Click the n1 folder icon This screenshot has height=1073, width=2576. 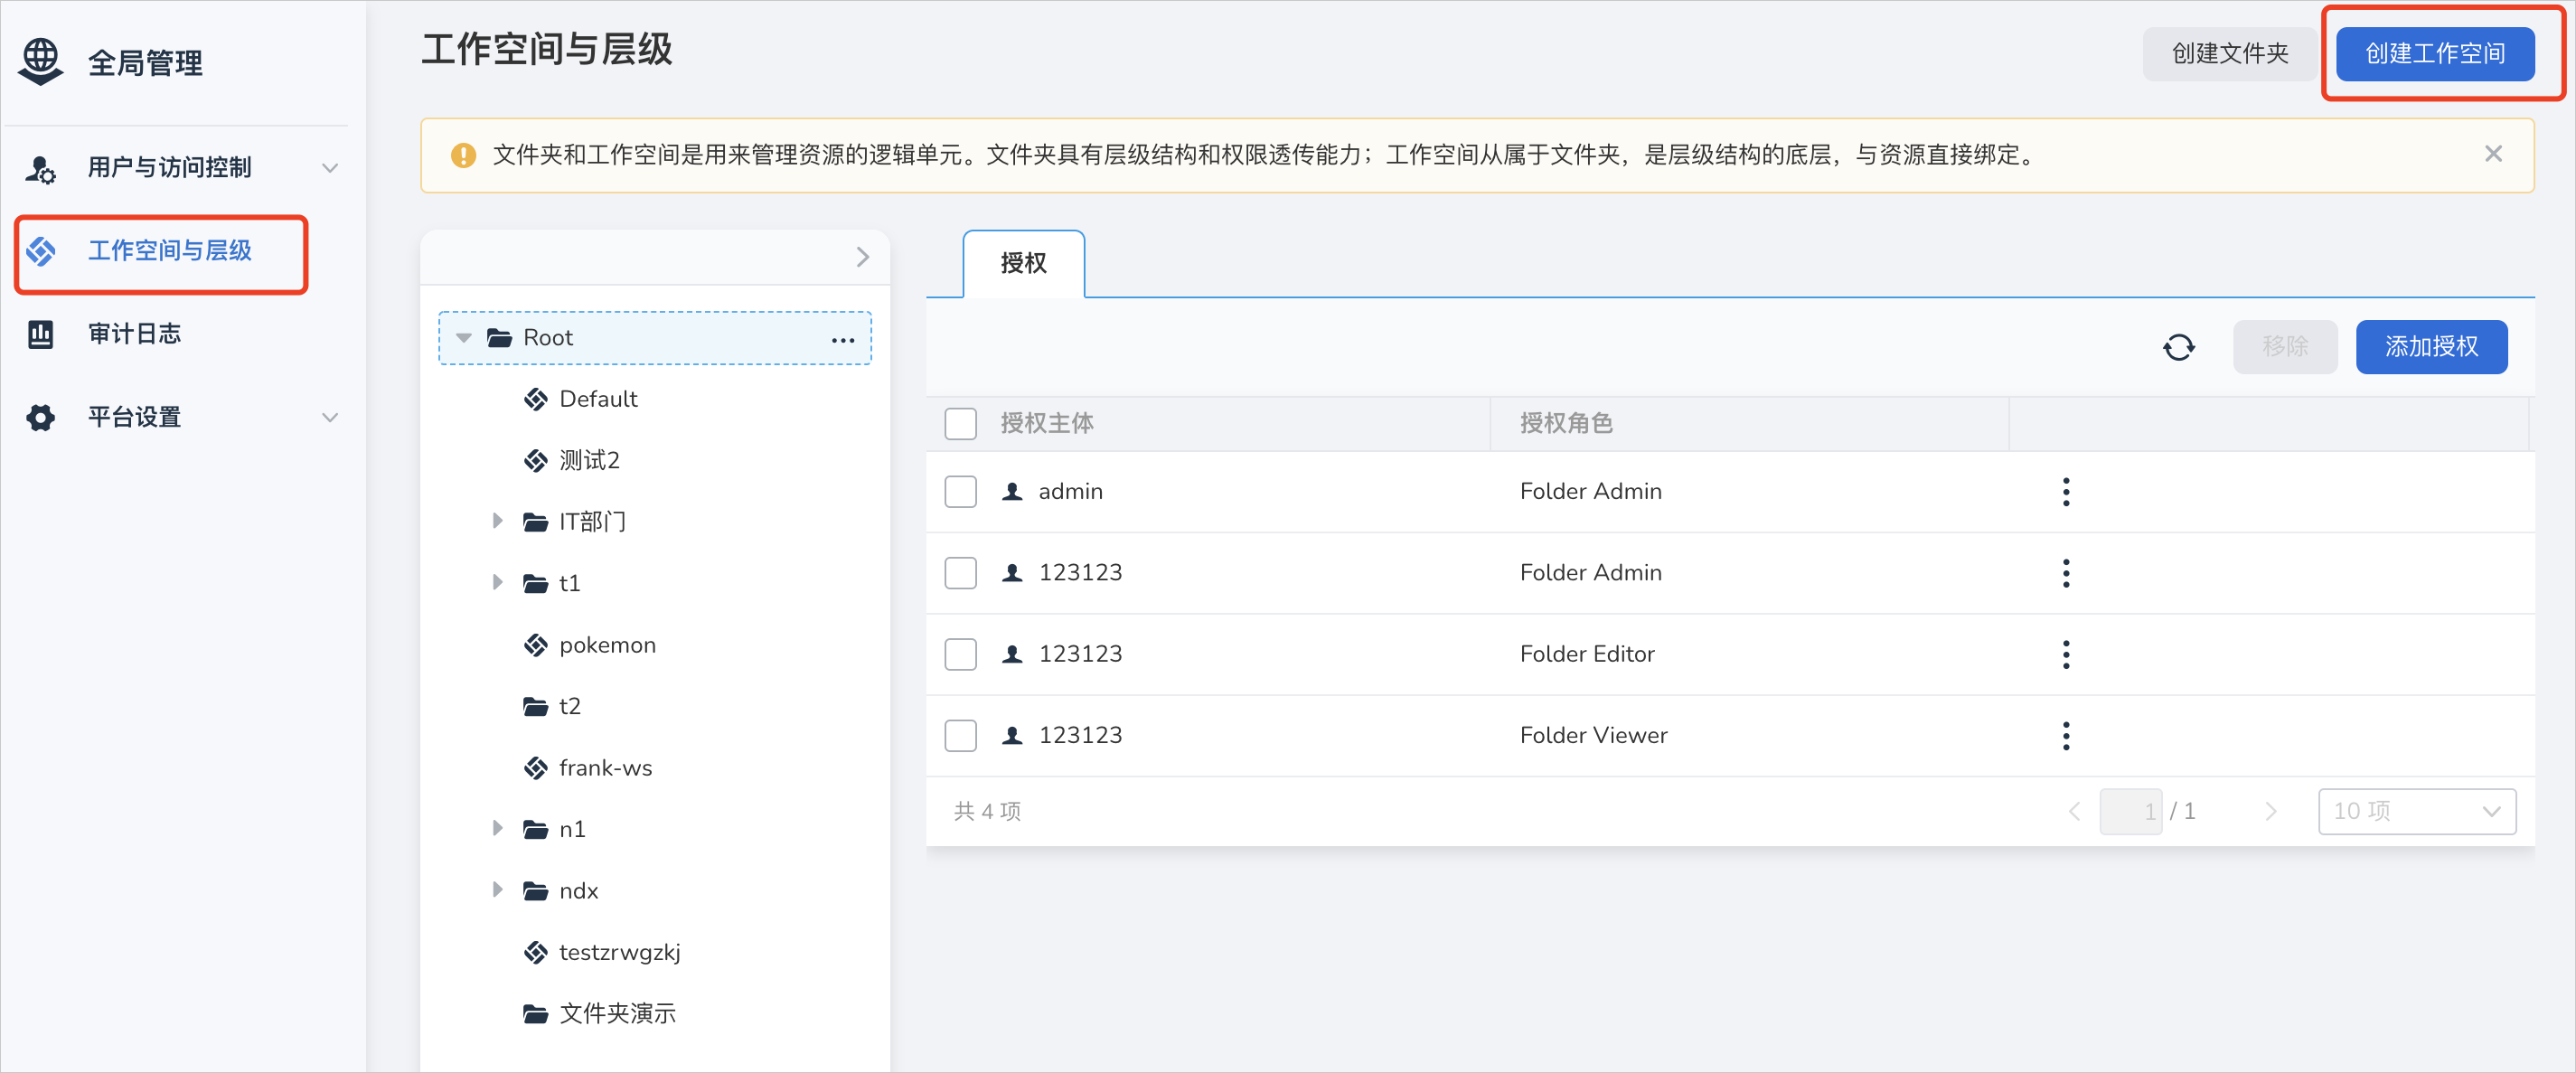click(536, 830)
